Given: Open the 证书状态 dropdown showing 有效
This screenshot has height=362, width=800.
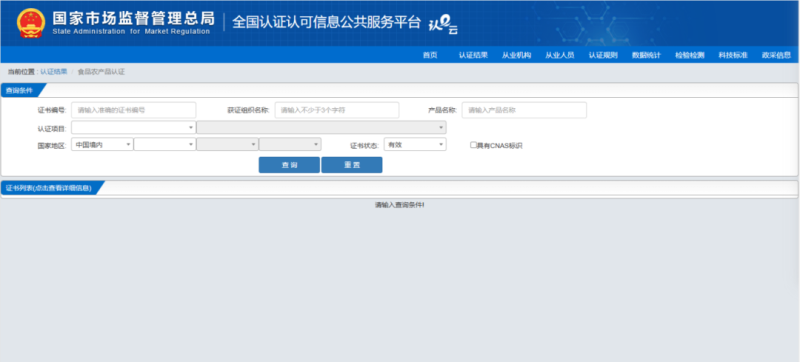Looking at the screenshot, I should coord(415,145).
